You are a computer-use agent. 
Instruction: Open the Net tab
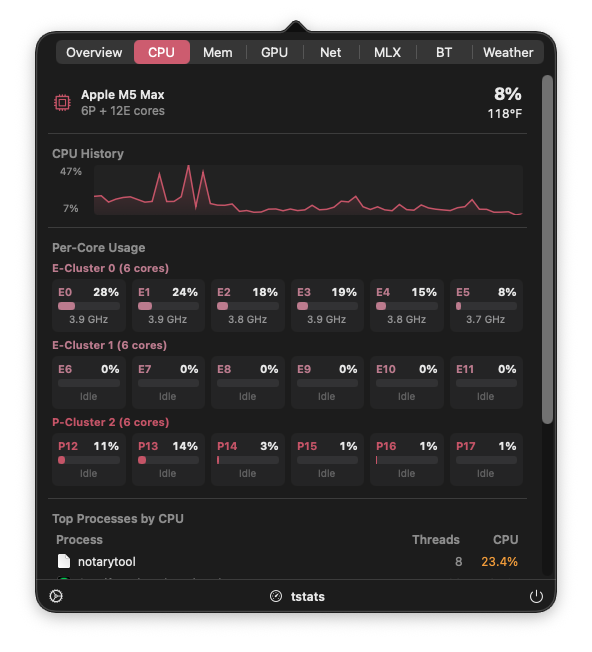coord(331,52)
